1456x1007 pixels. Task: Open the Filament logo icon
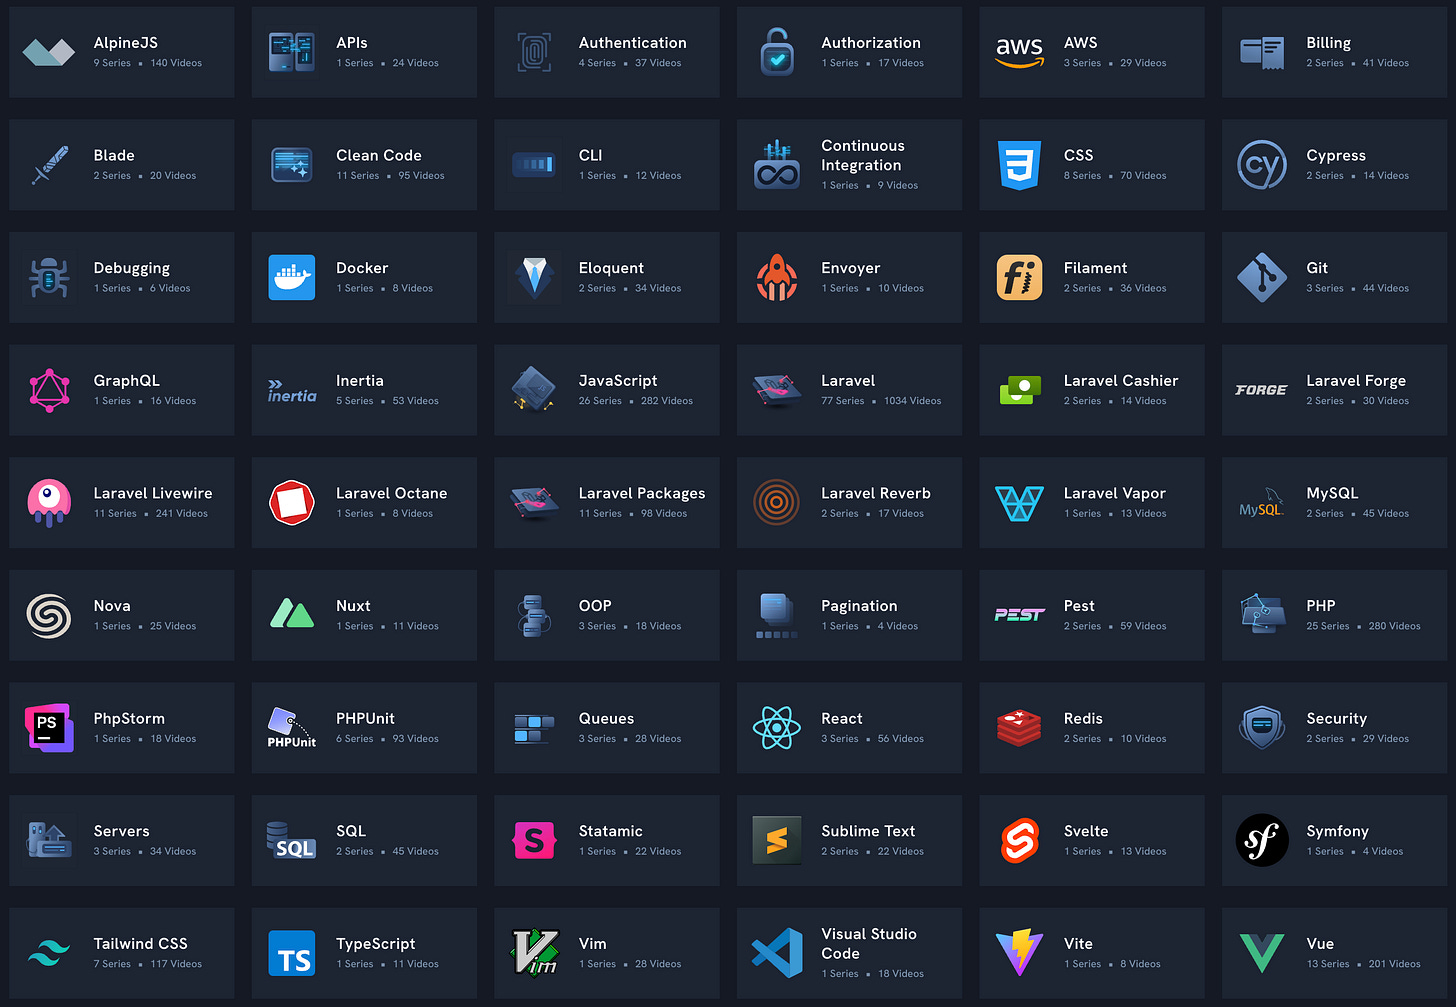(1019, 278)
